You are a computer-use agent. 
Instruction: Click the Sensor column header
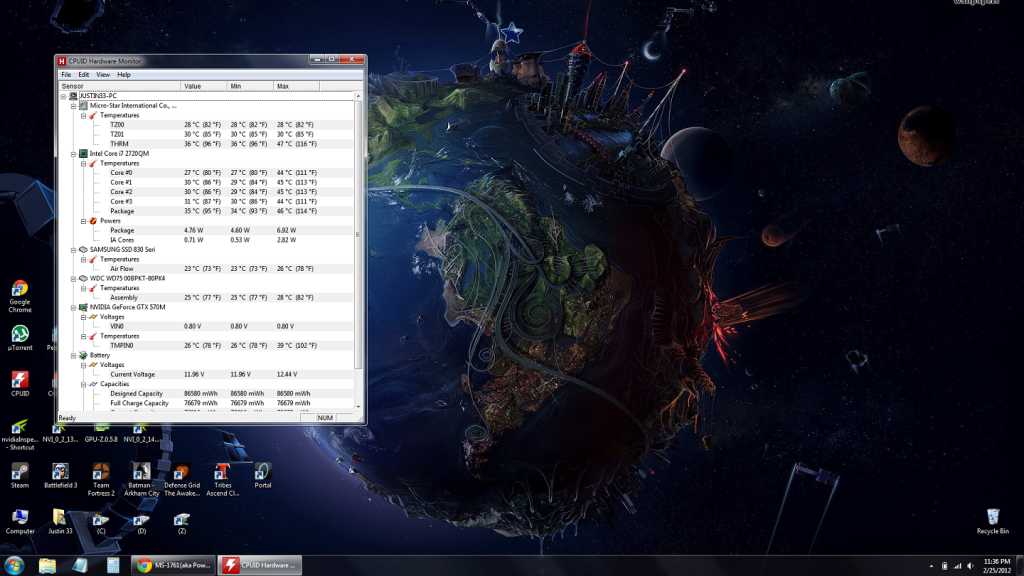119,86
